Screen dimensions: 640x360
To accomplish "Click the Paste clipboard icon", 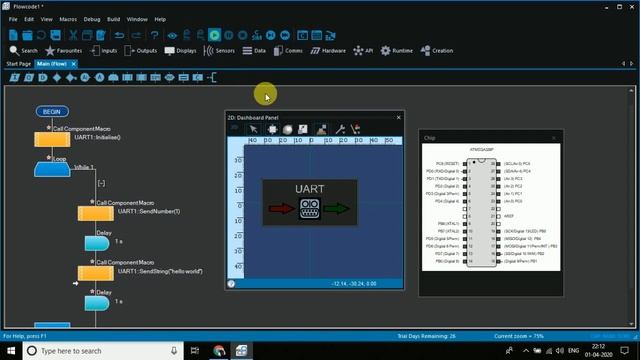I will (101, 35).
